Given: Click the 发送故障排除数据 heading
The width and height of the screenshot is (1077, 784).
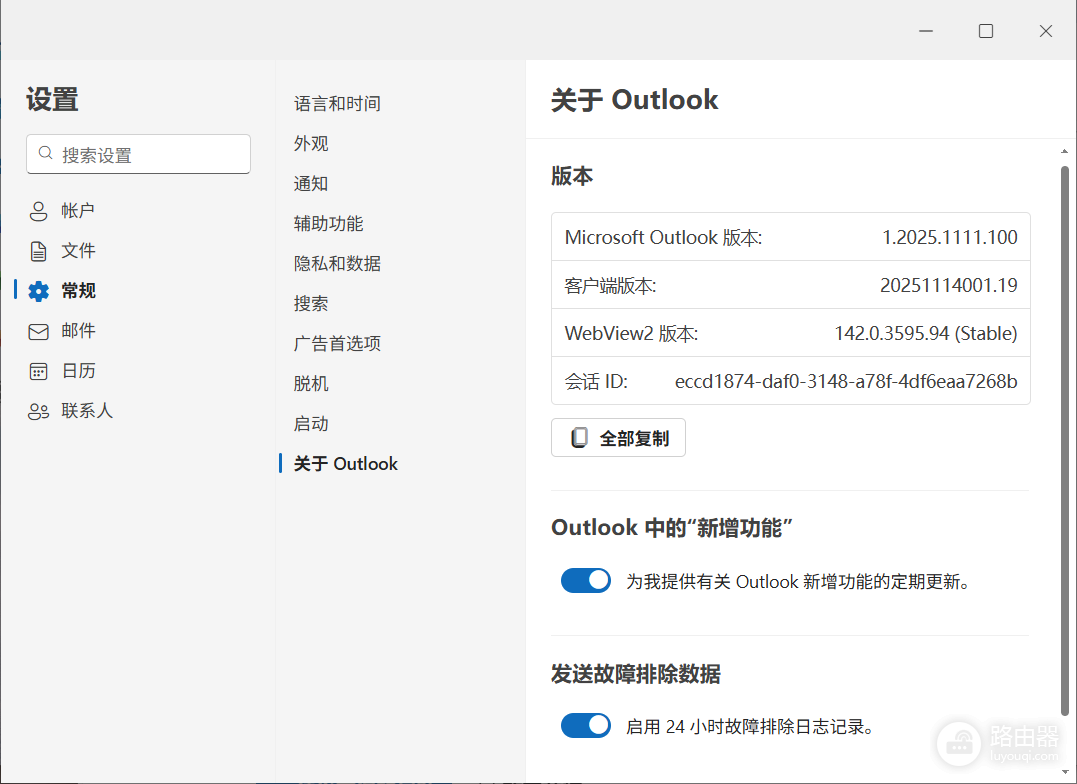Looking at the screenshot, I should click(635, 674).
